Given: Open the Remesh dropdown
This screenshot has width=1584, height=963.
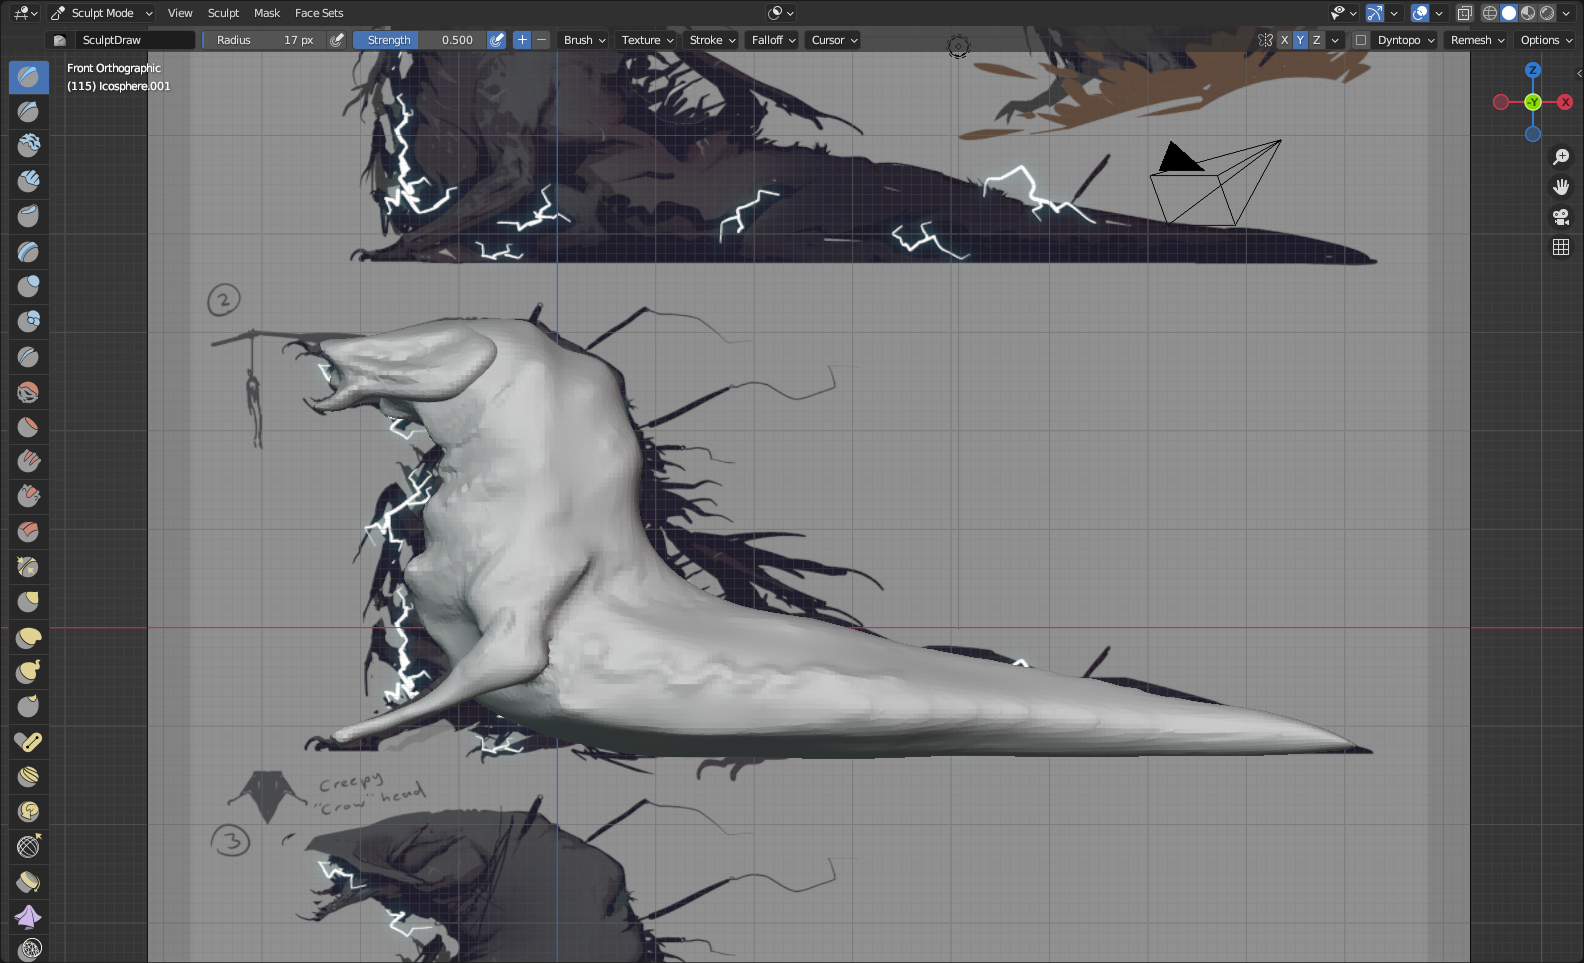Looking at the screenshot, I should [1477, 40].
